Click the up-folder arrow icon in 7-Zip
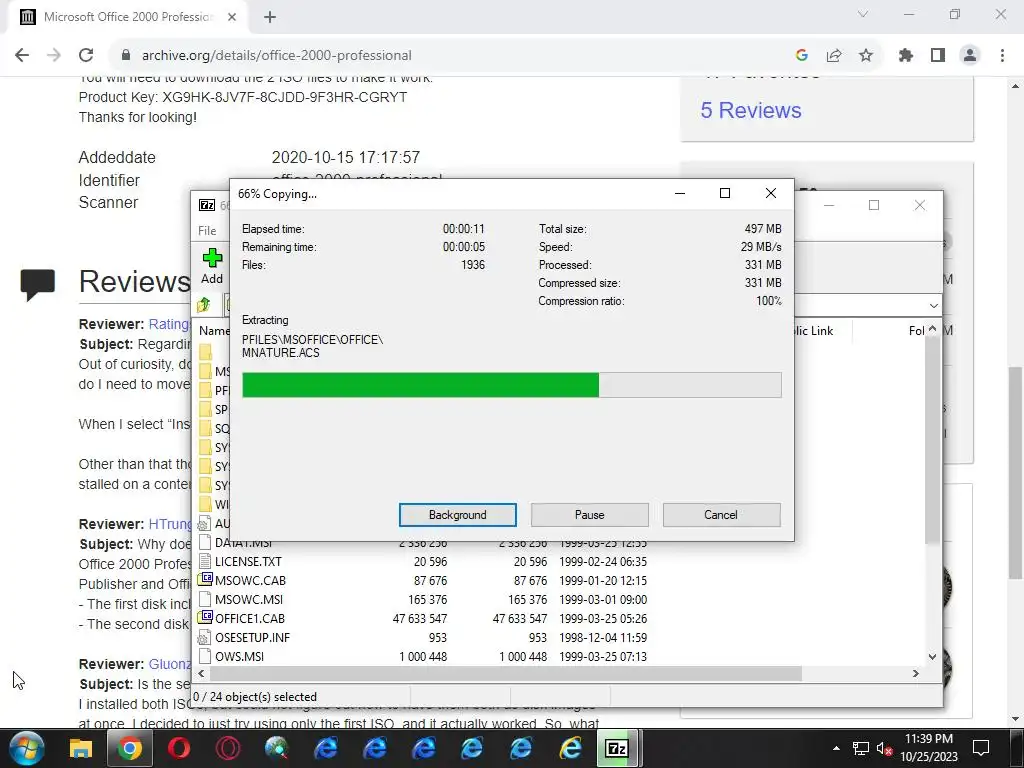Viewport: 1024px width, 768px height. 204,304
